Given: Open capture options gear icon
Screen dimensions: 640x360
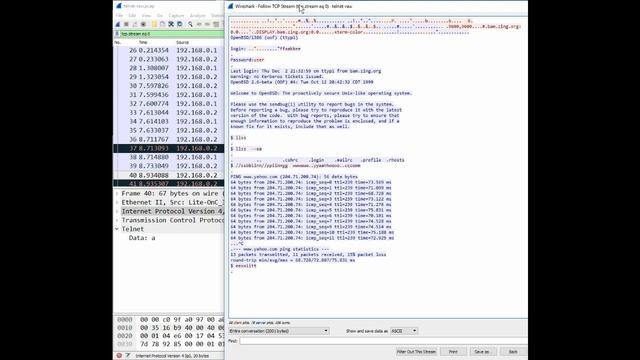Looking at the screenshot, I should pos(143,24).
